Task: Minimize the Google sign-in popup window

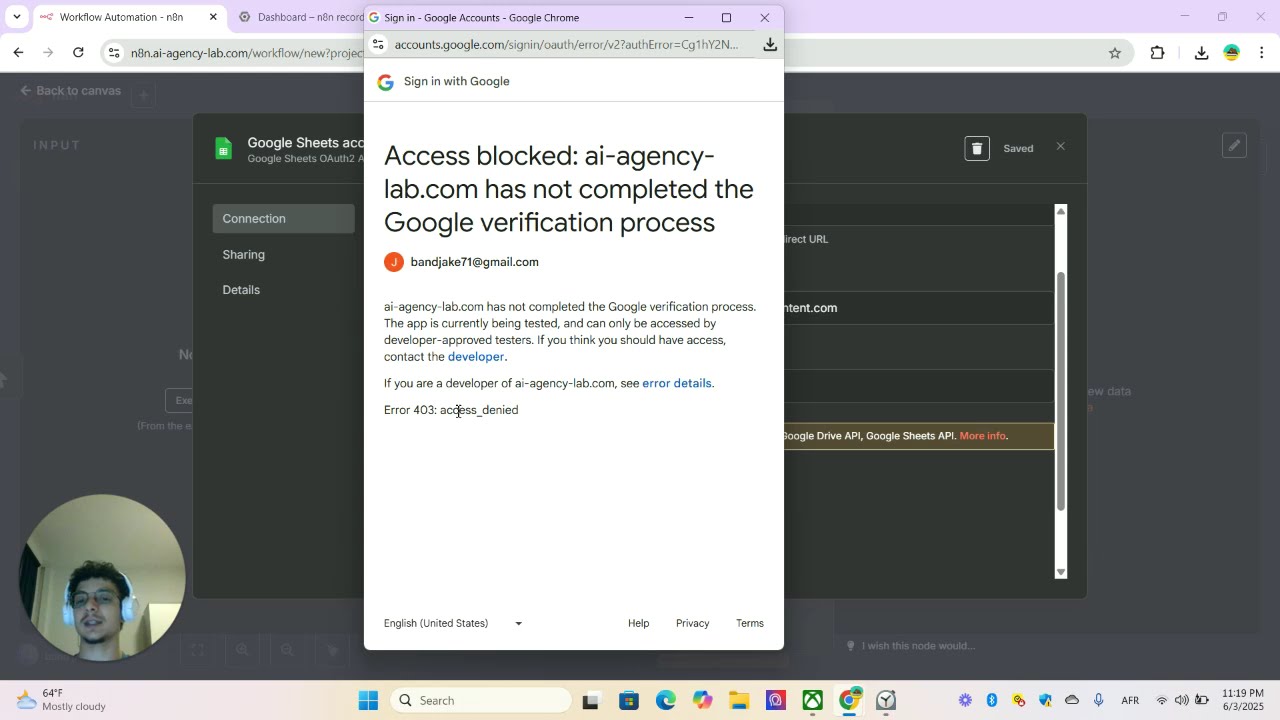Action: click(x=689, y=17)
